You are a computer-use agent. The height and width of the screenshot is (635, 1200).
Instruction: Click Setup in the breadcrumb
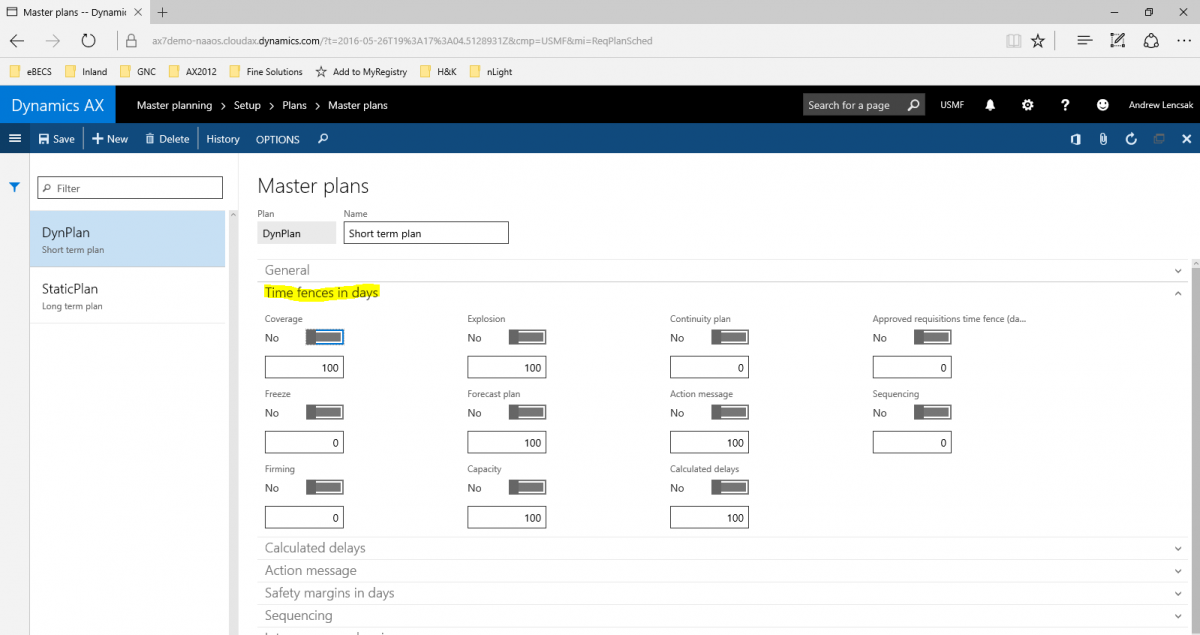tap(247, 105)
